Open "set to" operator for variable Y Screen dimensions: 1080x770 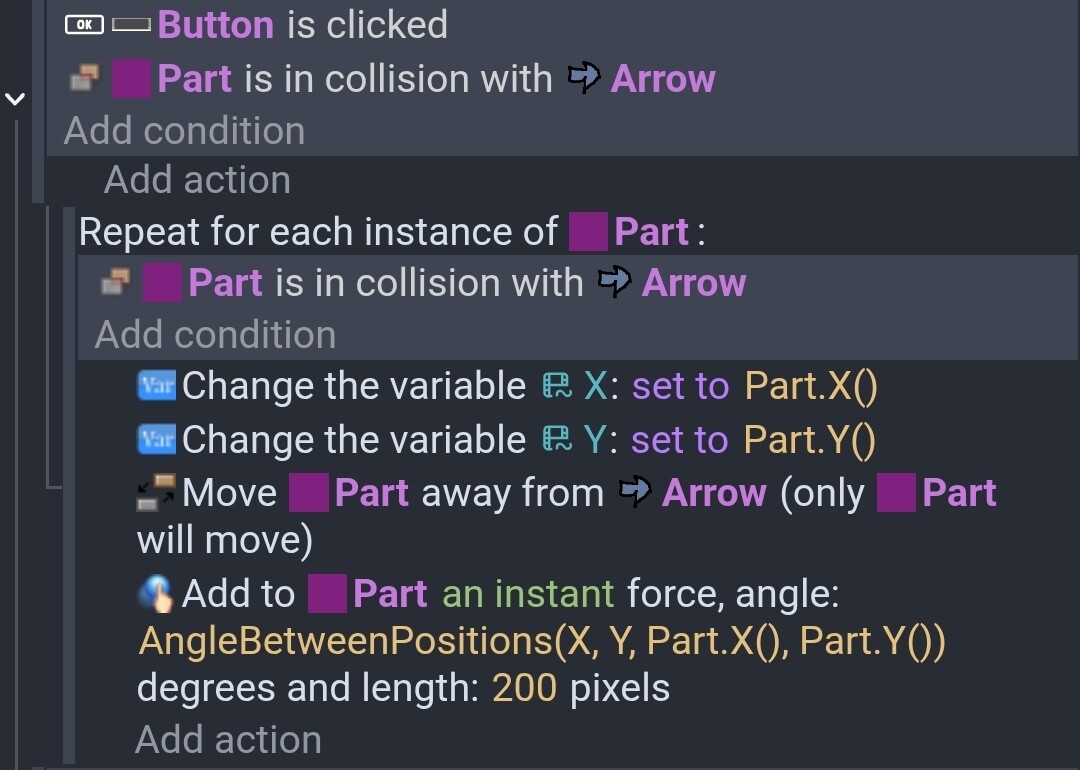[x=680, y=440]
